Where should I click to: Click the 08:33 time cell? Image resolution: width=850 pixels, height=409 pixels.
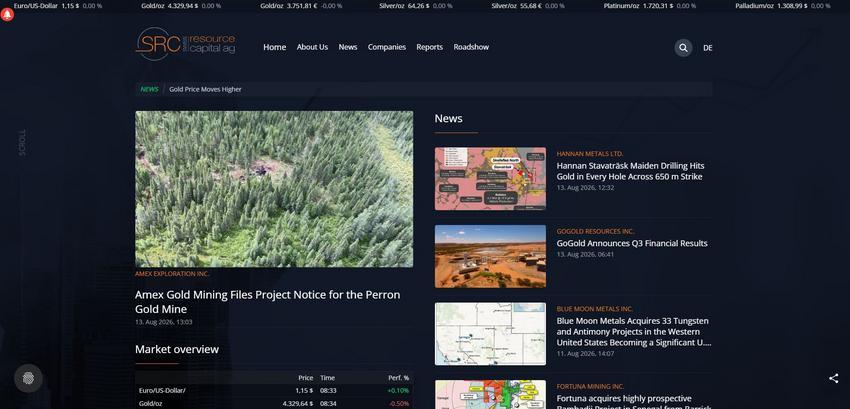click(328, 391)
